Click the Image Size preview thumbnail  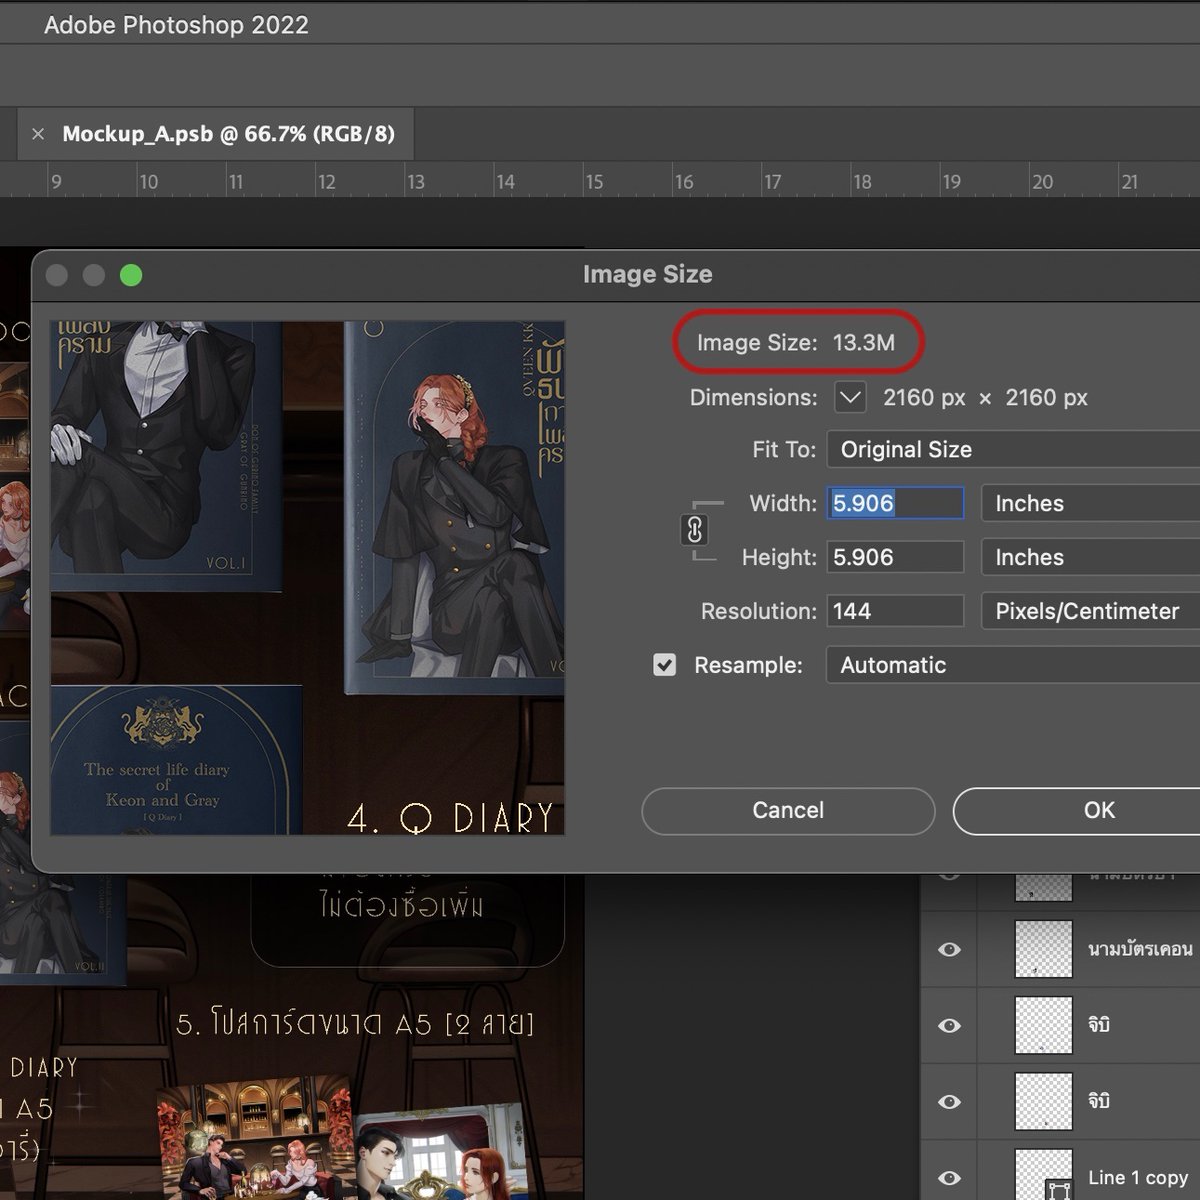tap(308, 578)
